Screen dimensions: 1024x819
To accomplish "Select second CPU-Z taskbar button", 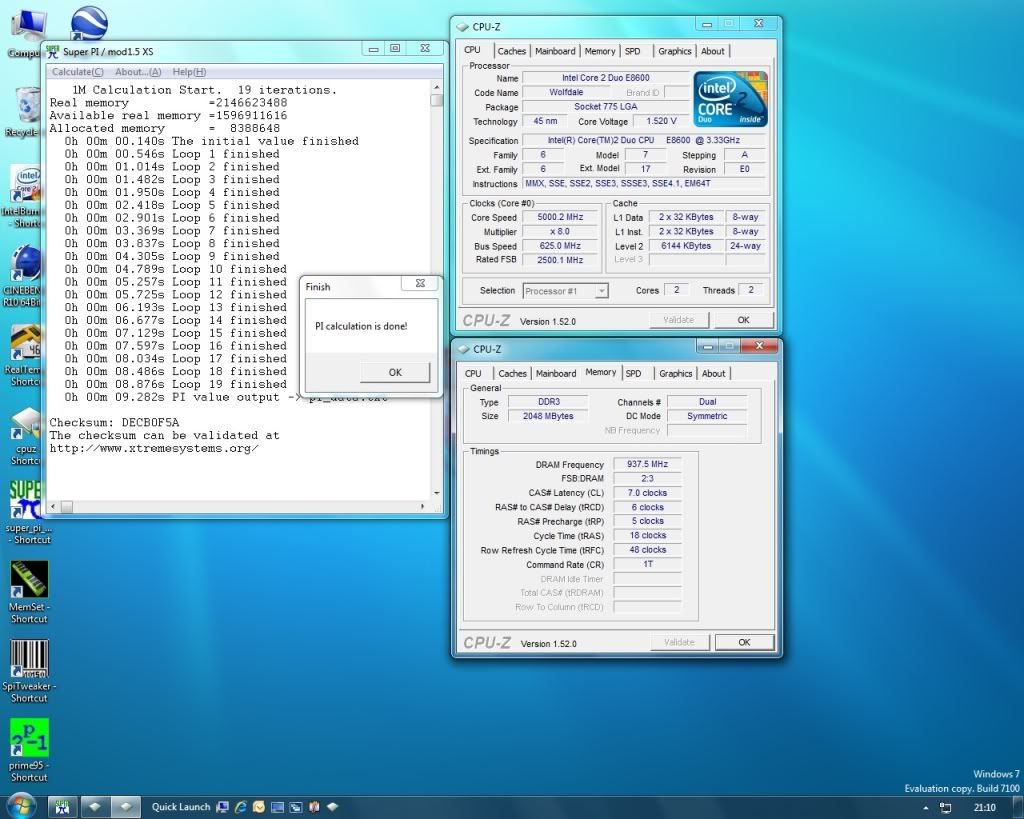I will [x=126, y=807].
